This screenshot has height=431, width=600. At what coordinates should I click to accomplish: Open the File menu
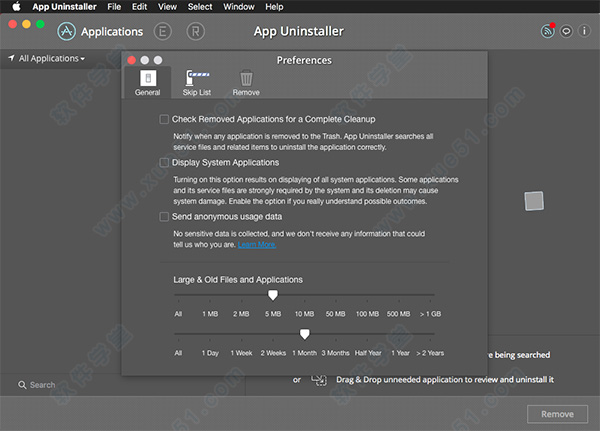coord(114,7)
